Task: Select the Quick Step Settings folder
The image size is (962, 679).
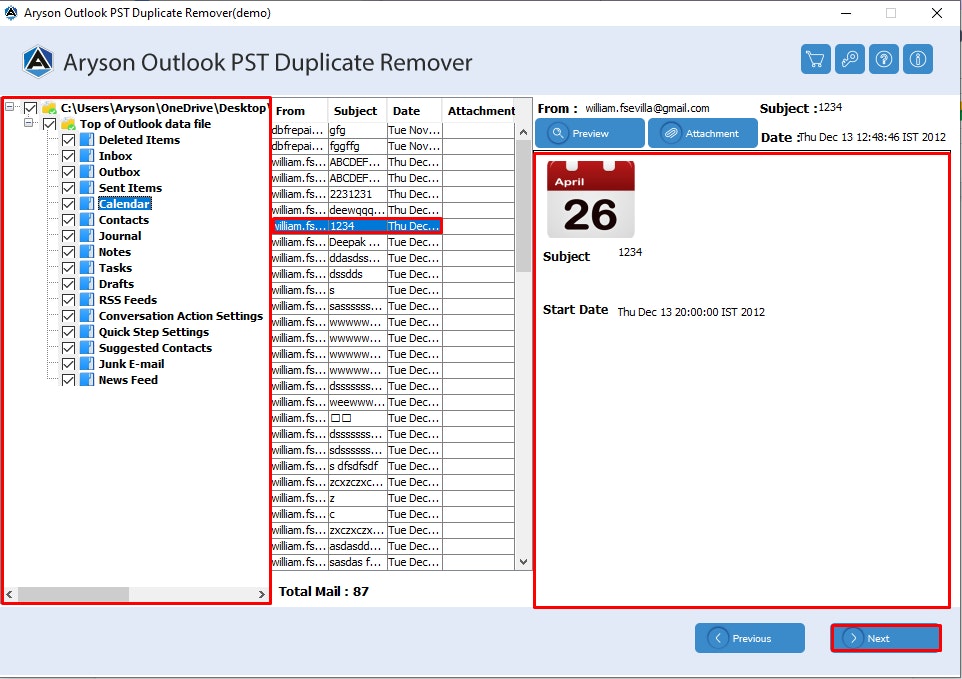Action: tap(153, 332)
